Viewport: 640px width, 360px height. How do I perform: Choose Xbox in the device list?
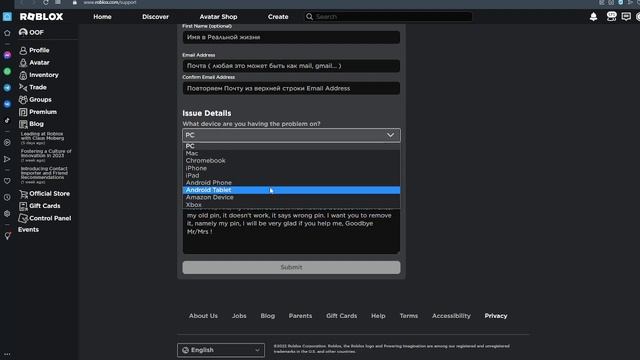point(291,205)
